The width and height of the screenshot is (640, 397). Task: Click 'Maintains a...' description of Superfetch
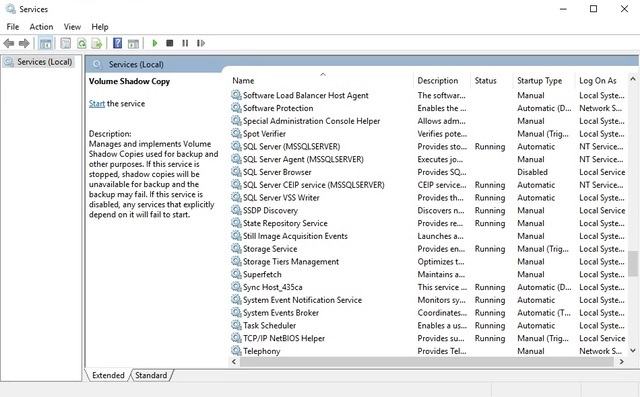(441, 275)
